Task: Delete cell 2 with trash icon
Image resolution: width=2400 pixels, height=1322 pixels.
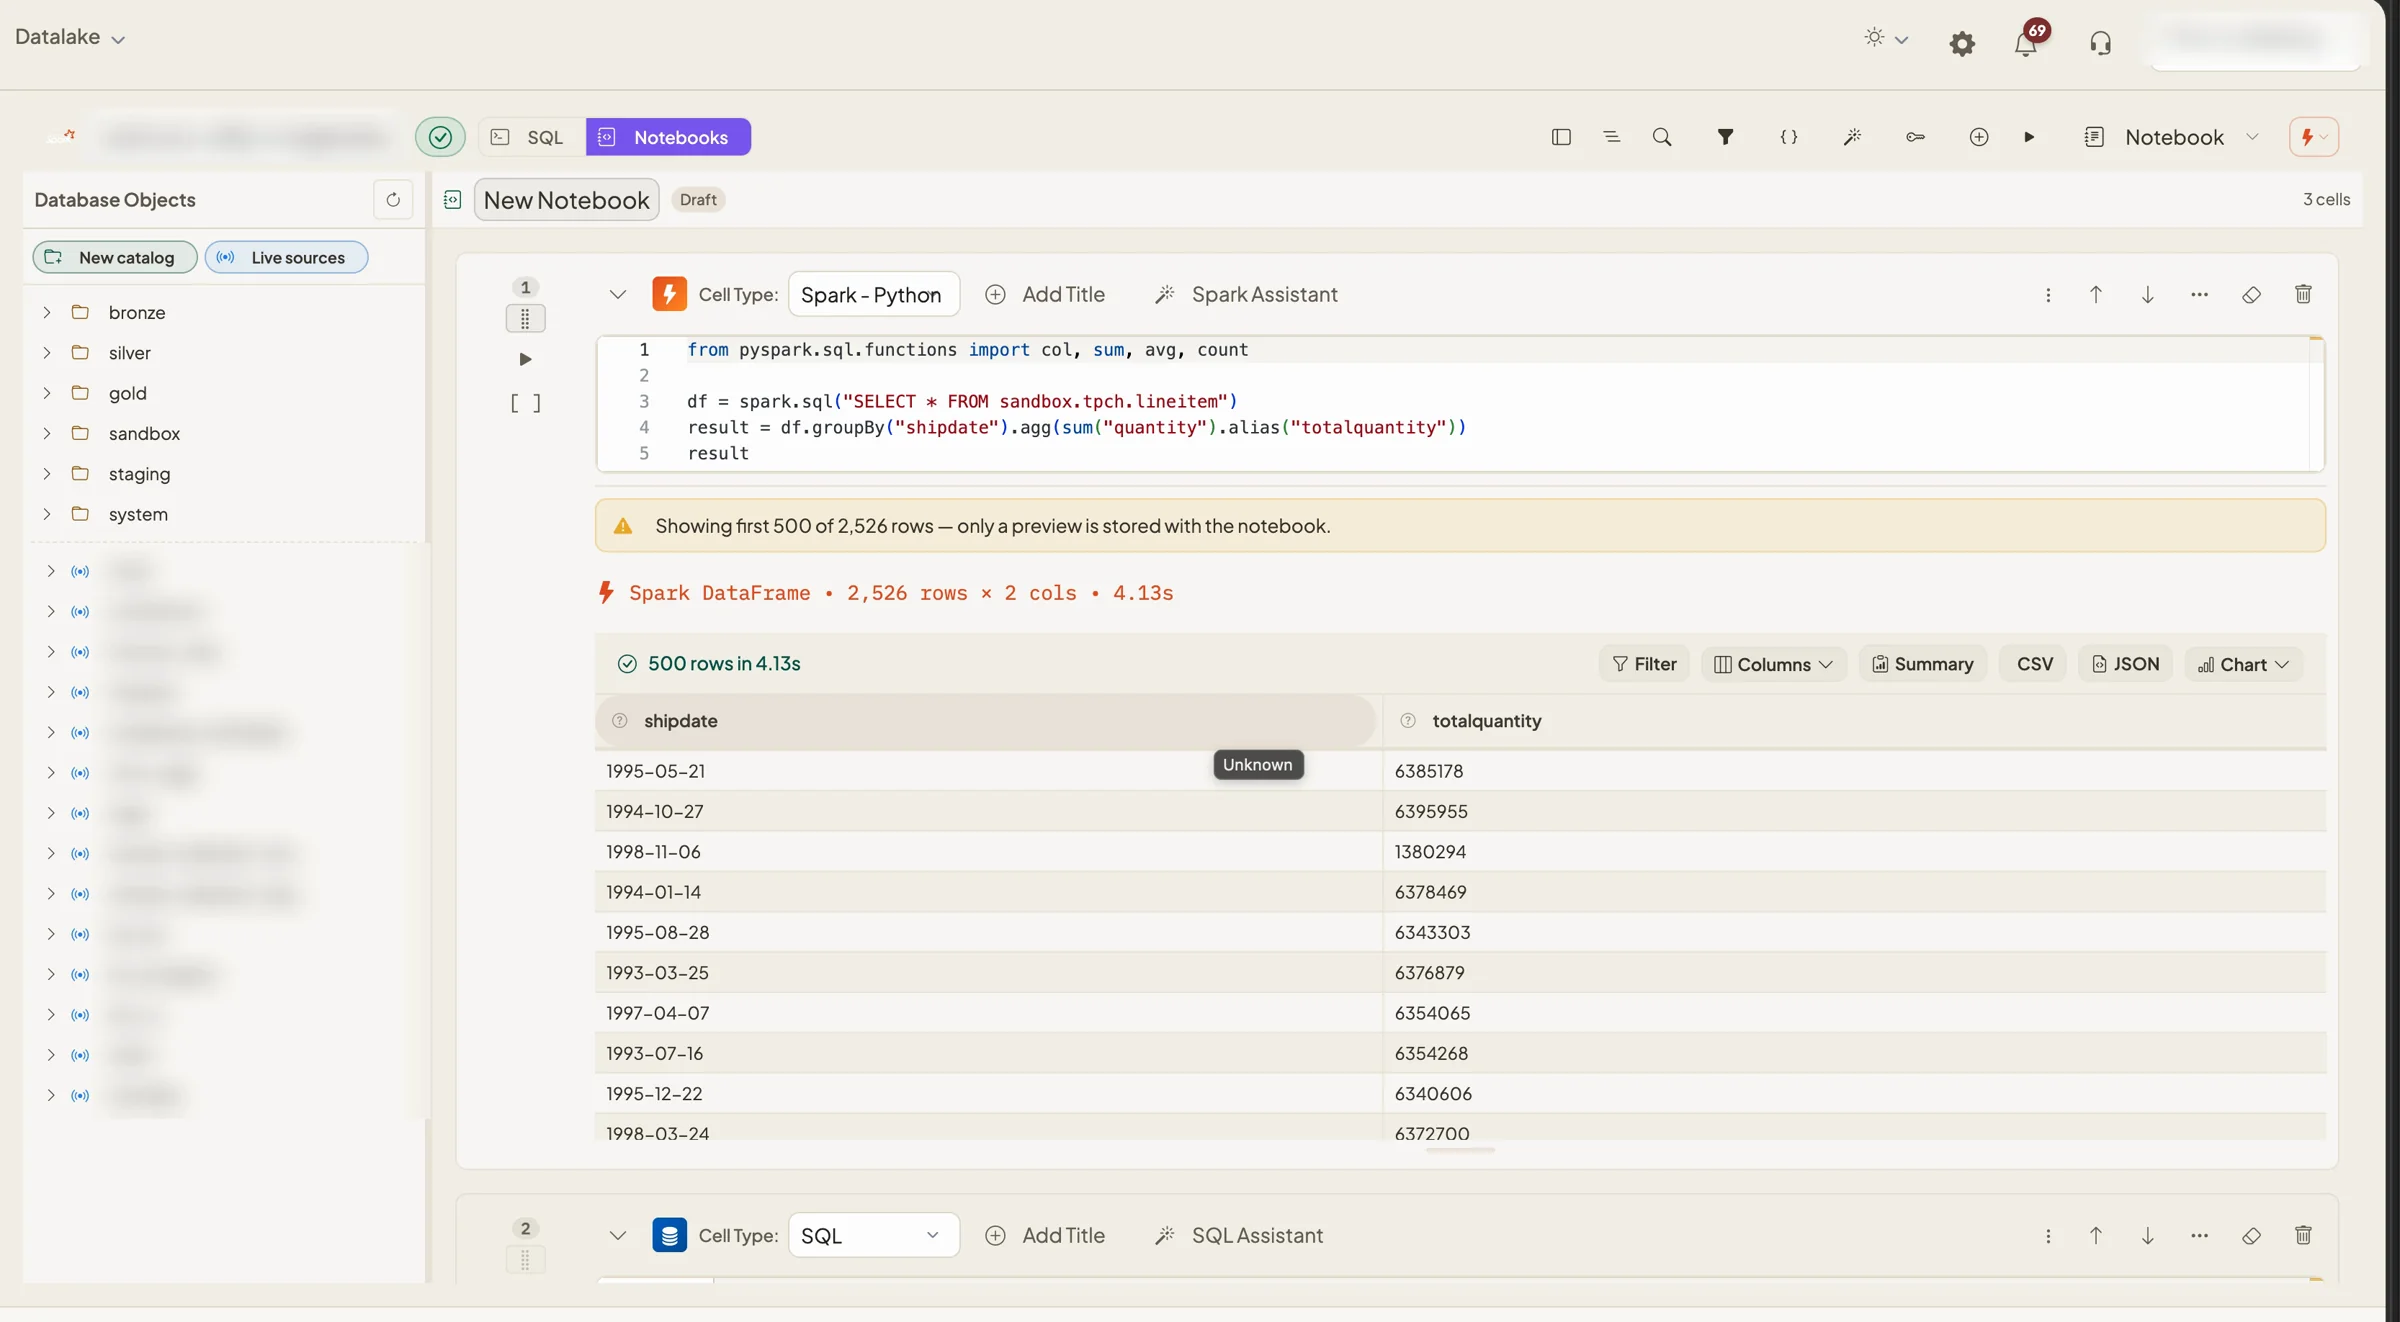Action: [2303, 1235]
